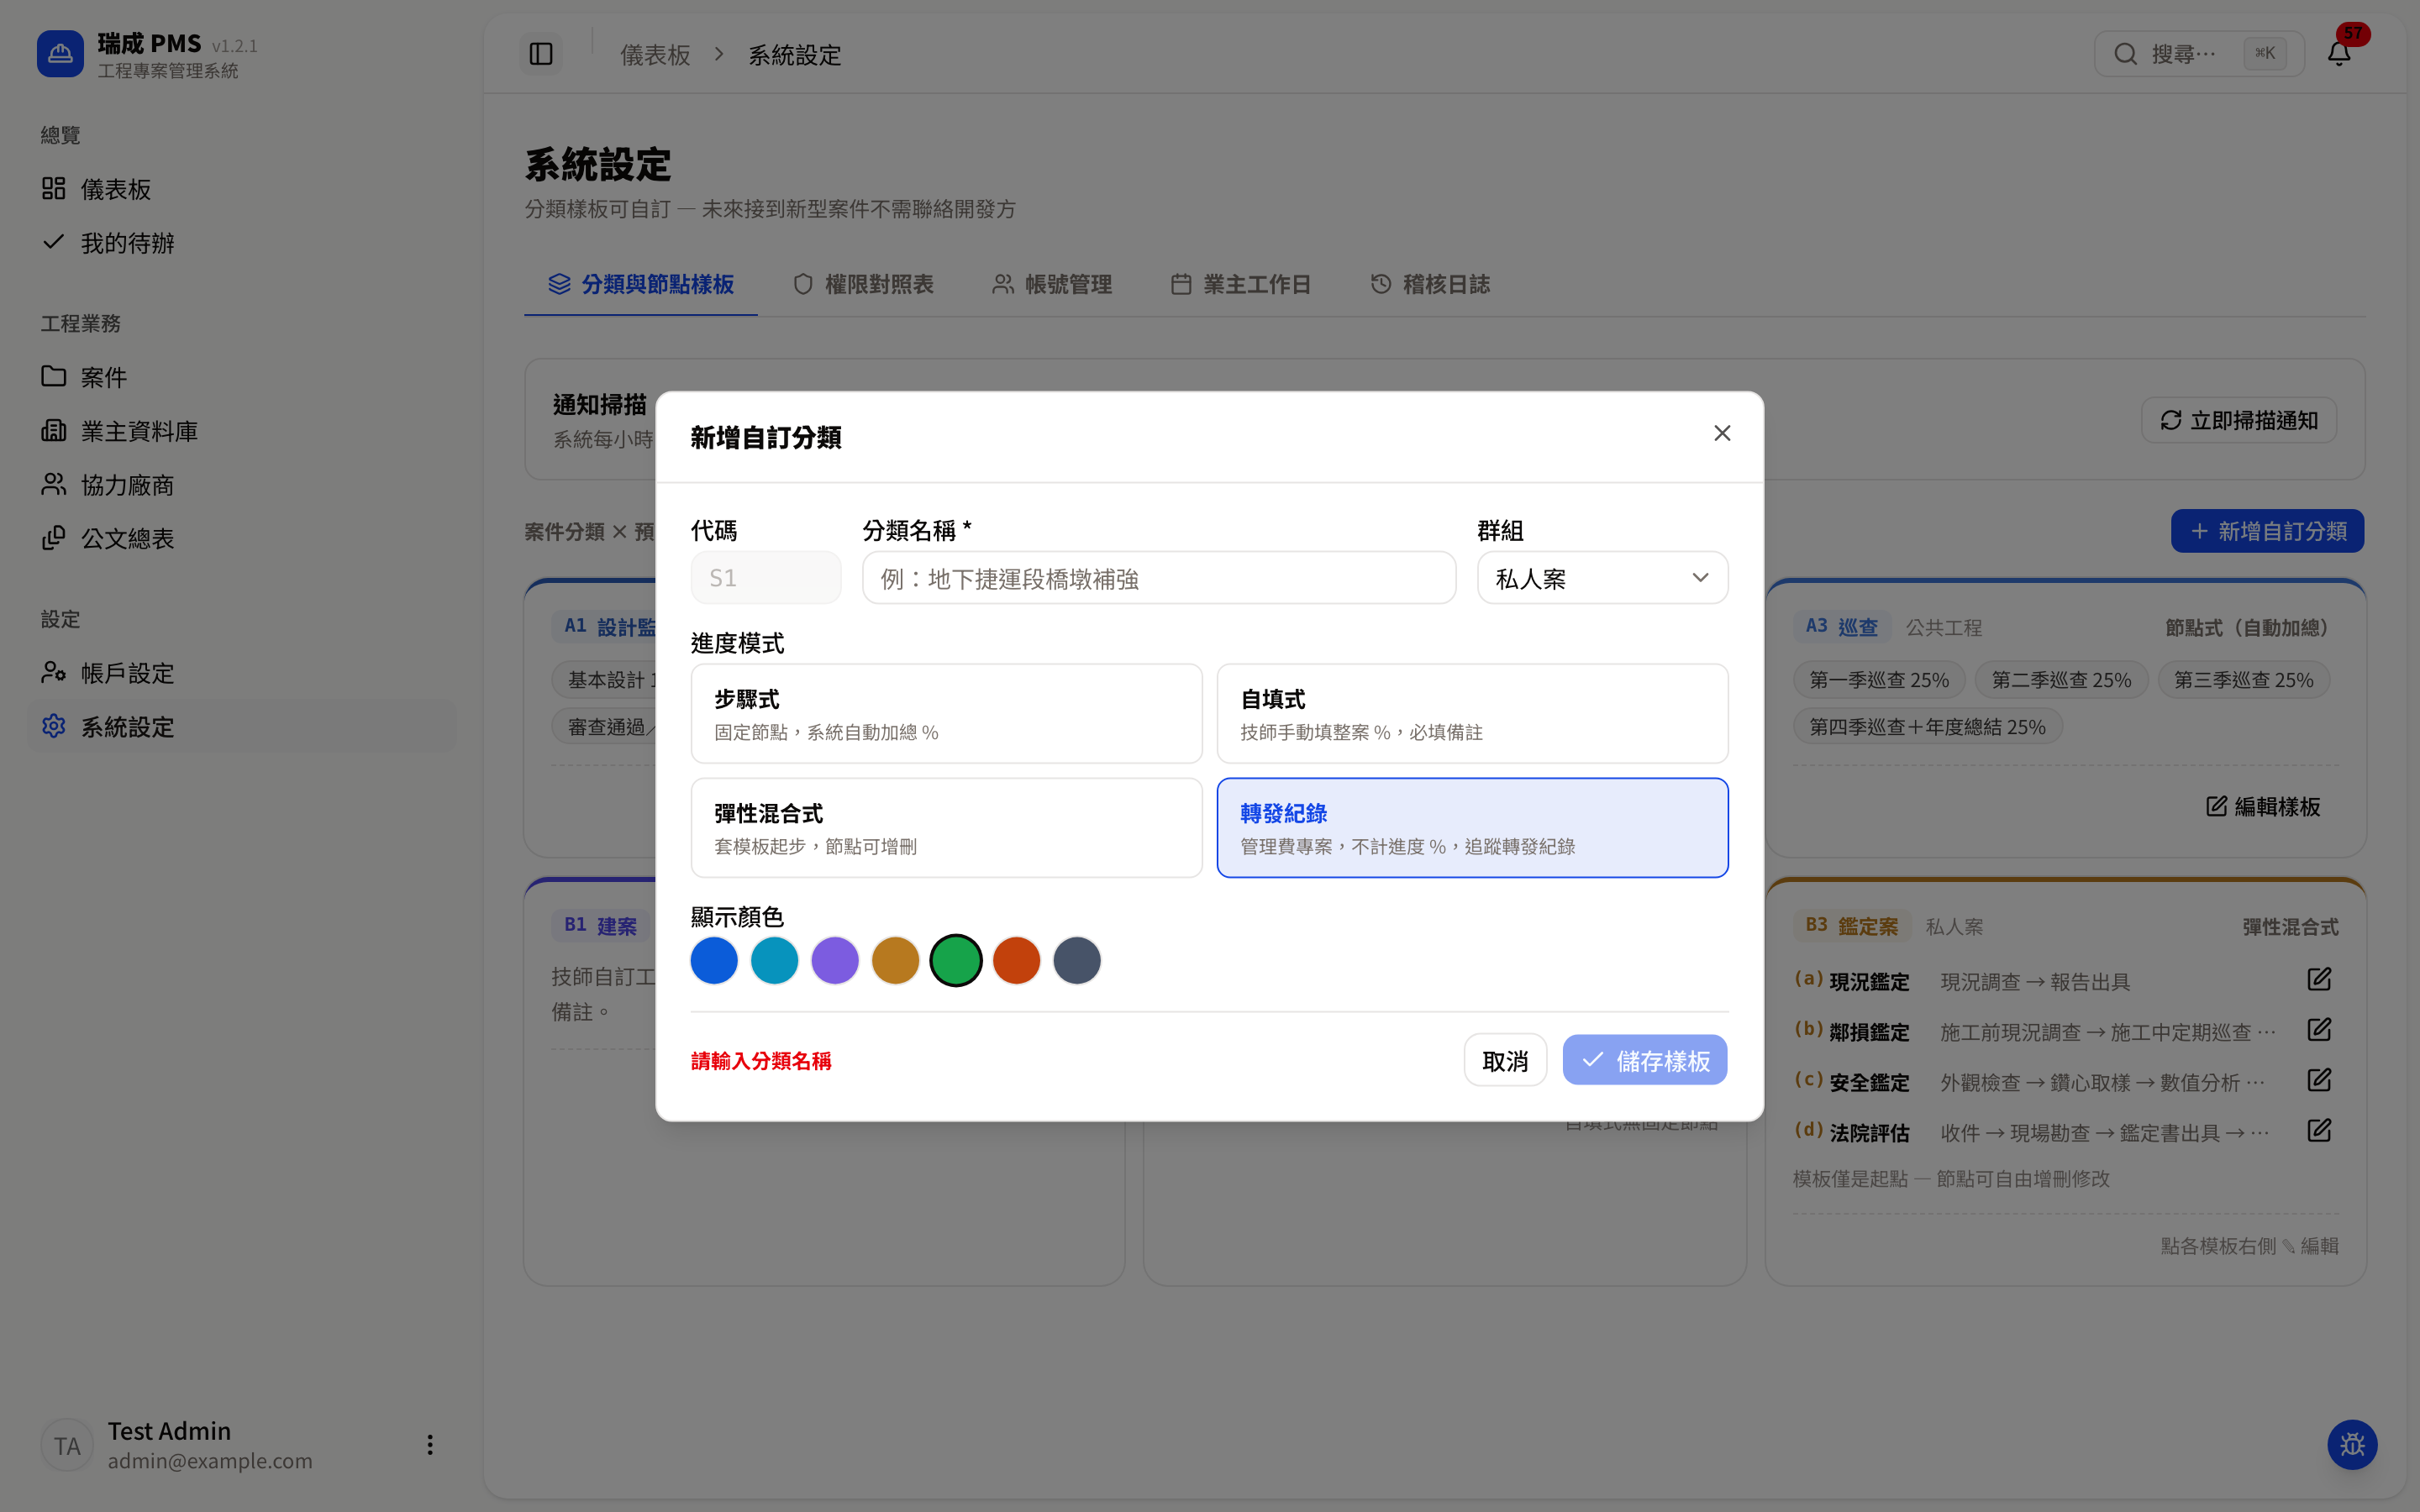Select 系統設定 in sidebar

click(x=242, y=727)
